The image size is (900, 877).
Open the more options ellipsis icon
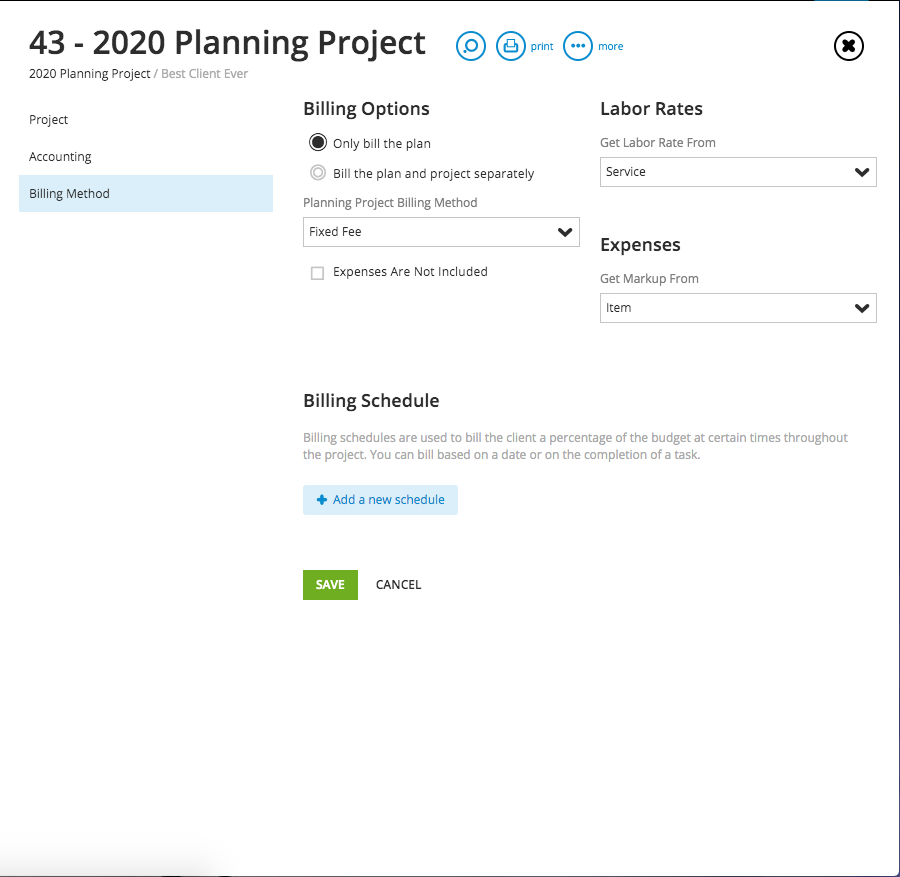578,46
